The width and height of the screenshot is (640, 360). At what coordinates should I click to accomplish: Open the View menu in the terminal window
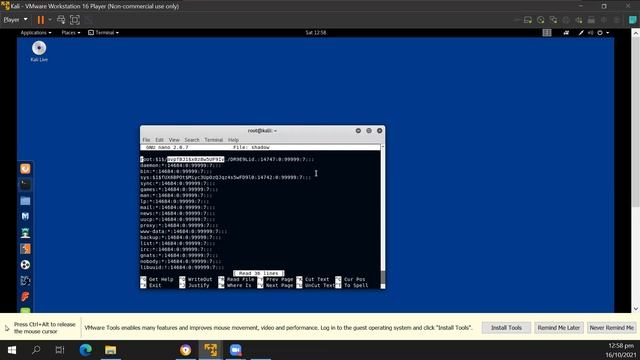[174, 140]
